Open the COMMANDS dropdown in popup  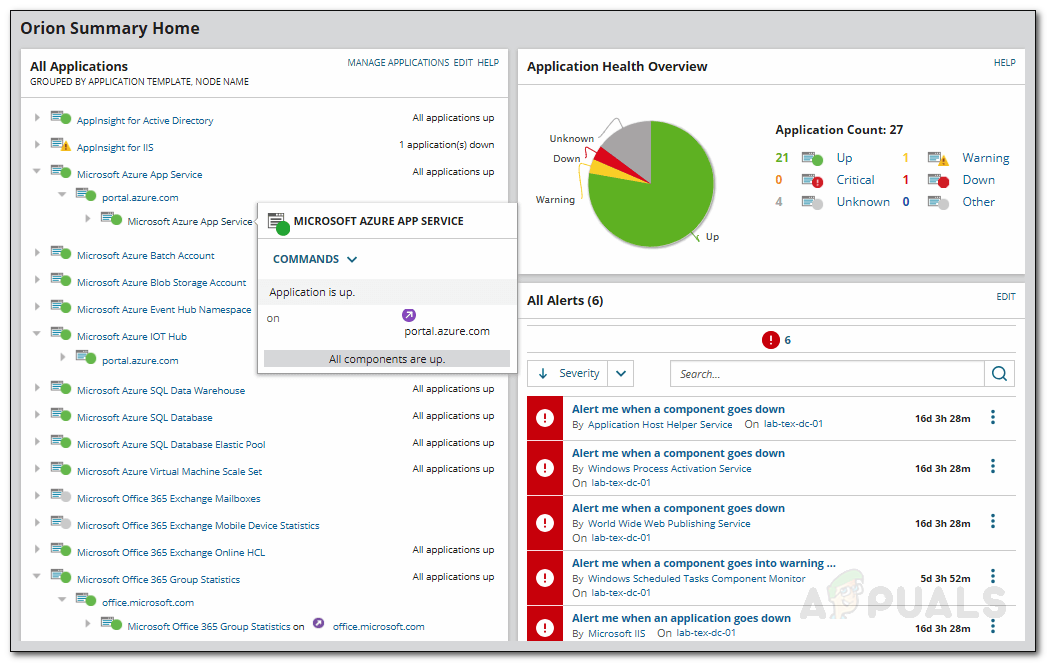pyautogui.click(x=315, y=259)
